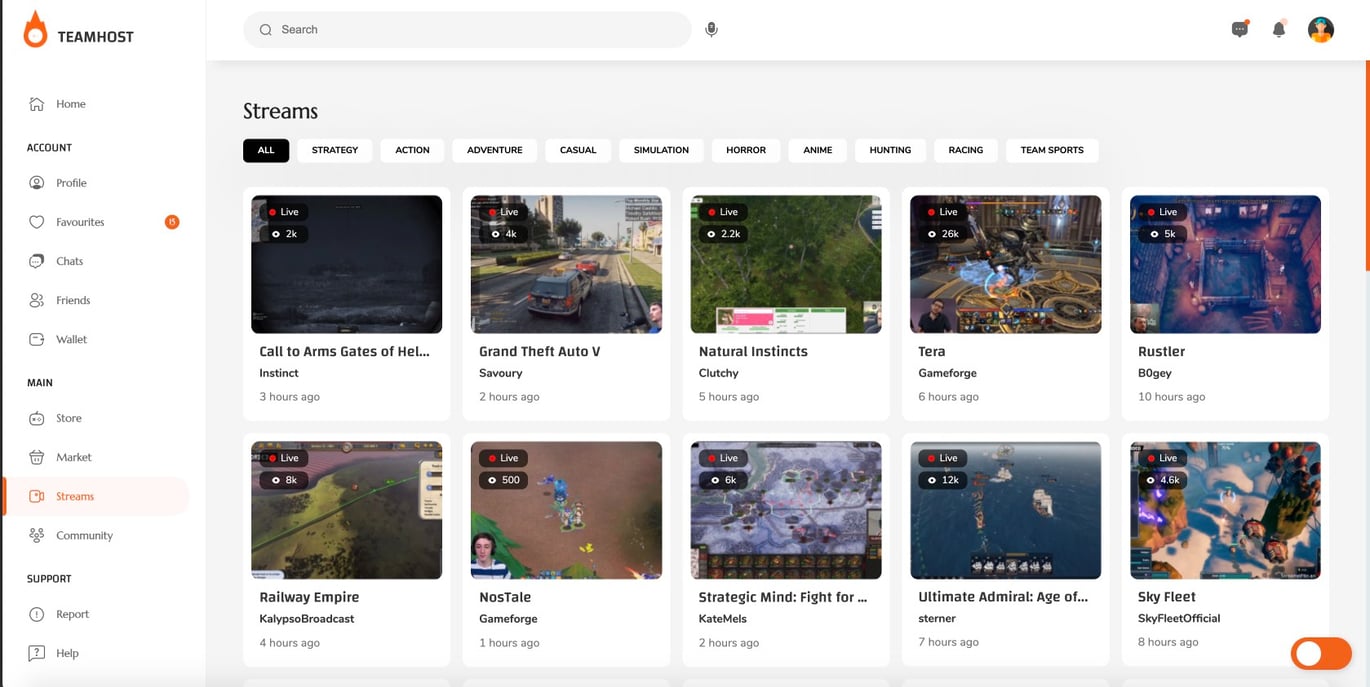The image size is (1370, 687).
Task: Toggle the orange theme switch
Action: (1321, 654)
